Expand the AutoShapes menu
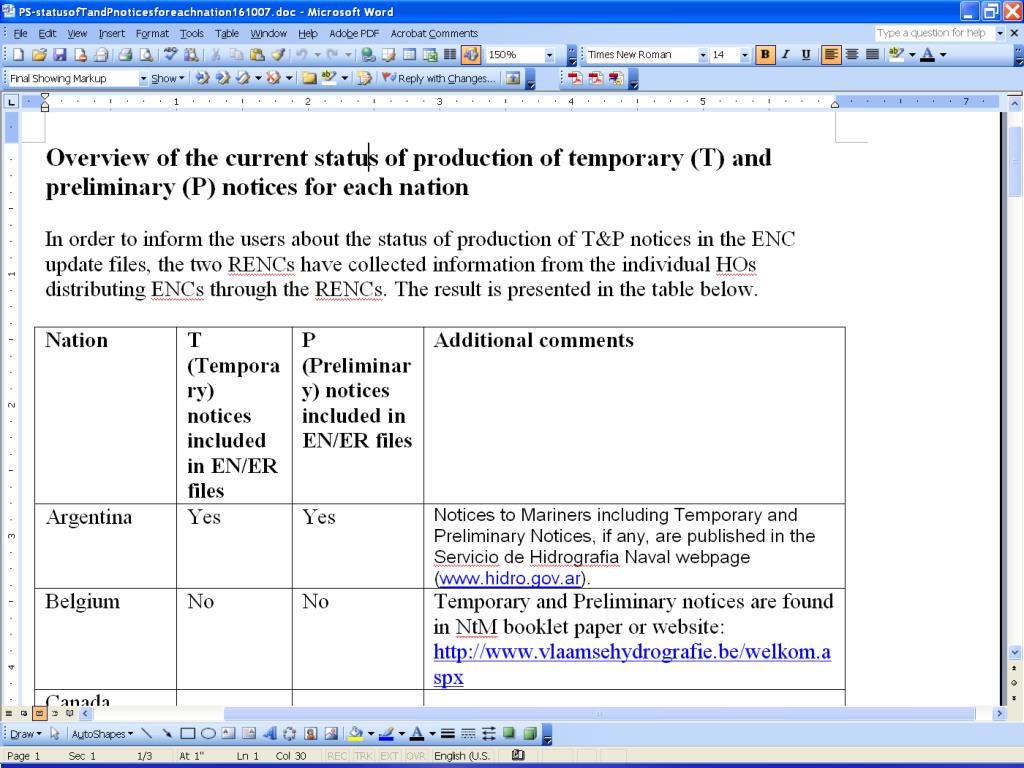This screenshot has width=1024, height=768. click(x=102, y=734)
